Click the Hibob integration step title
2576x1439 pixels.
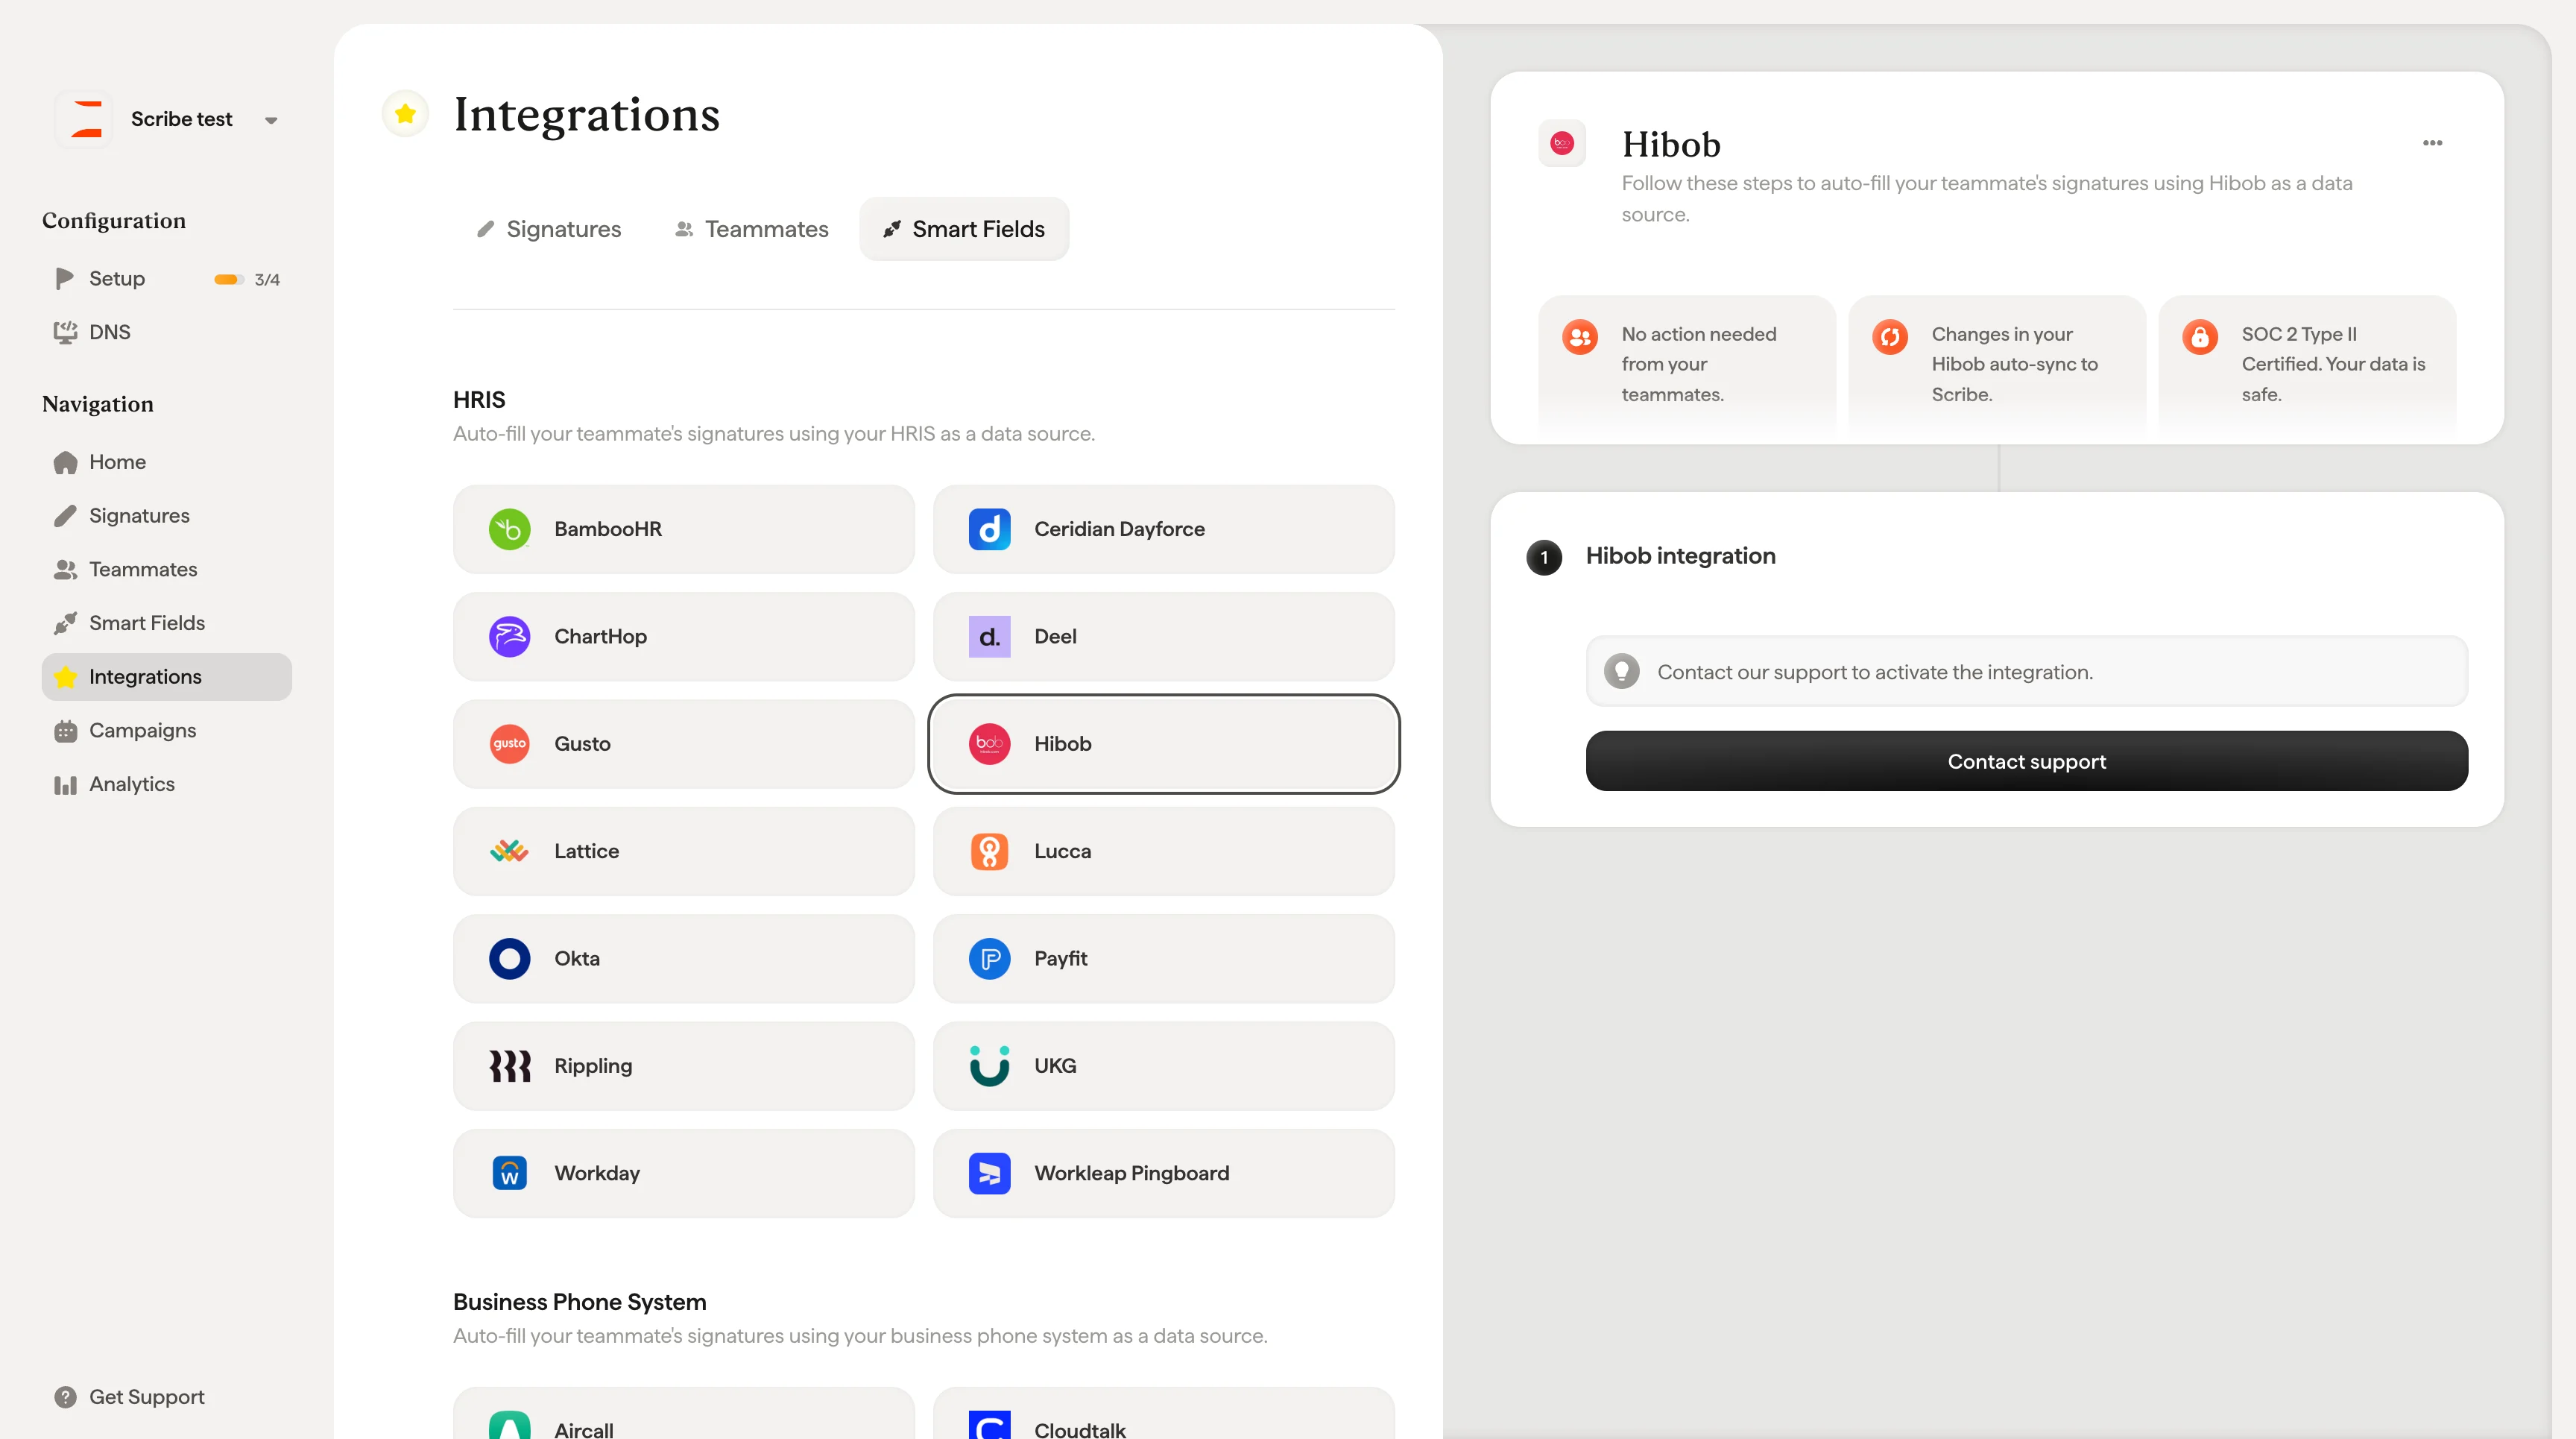(1680, 556)
